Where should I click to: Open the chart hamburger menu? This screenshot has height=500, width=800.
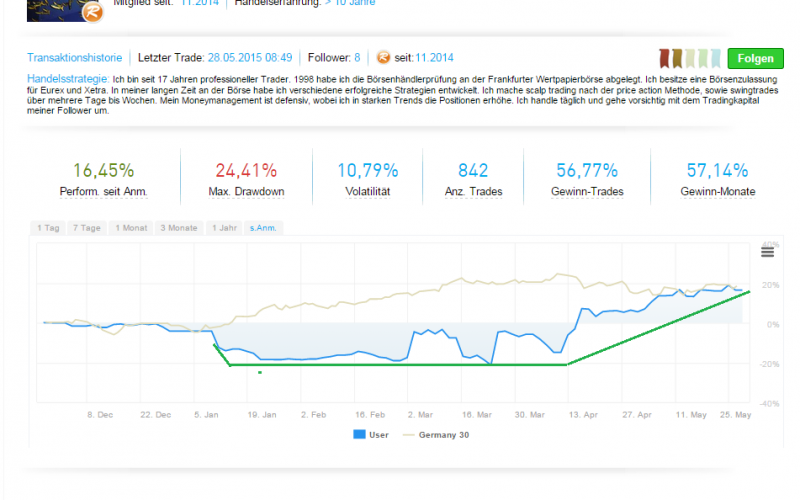tap(767, 252)
